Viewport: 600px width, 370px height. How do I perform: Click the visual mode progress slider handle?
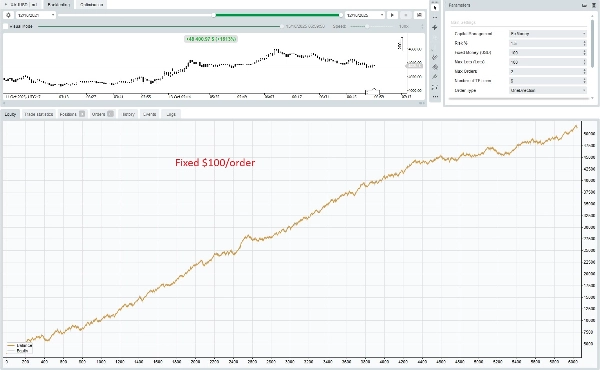(282, 26)
